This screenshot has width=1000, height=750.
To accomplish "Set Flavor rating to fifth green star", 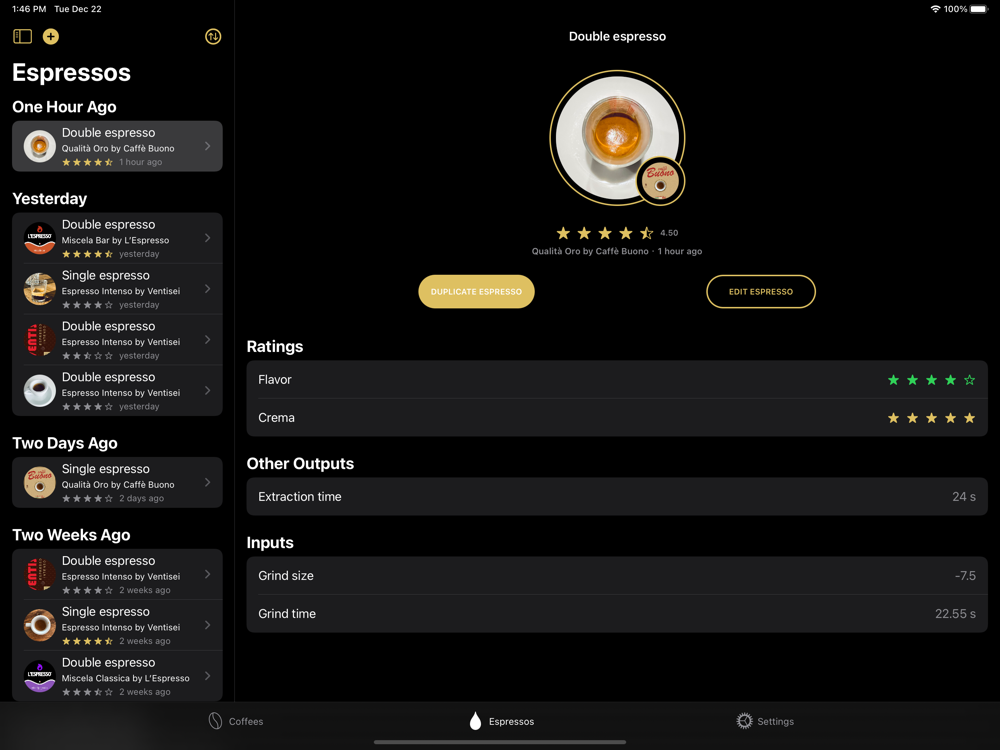I will pos(969,380).
